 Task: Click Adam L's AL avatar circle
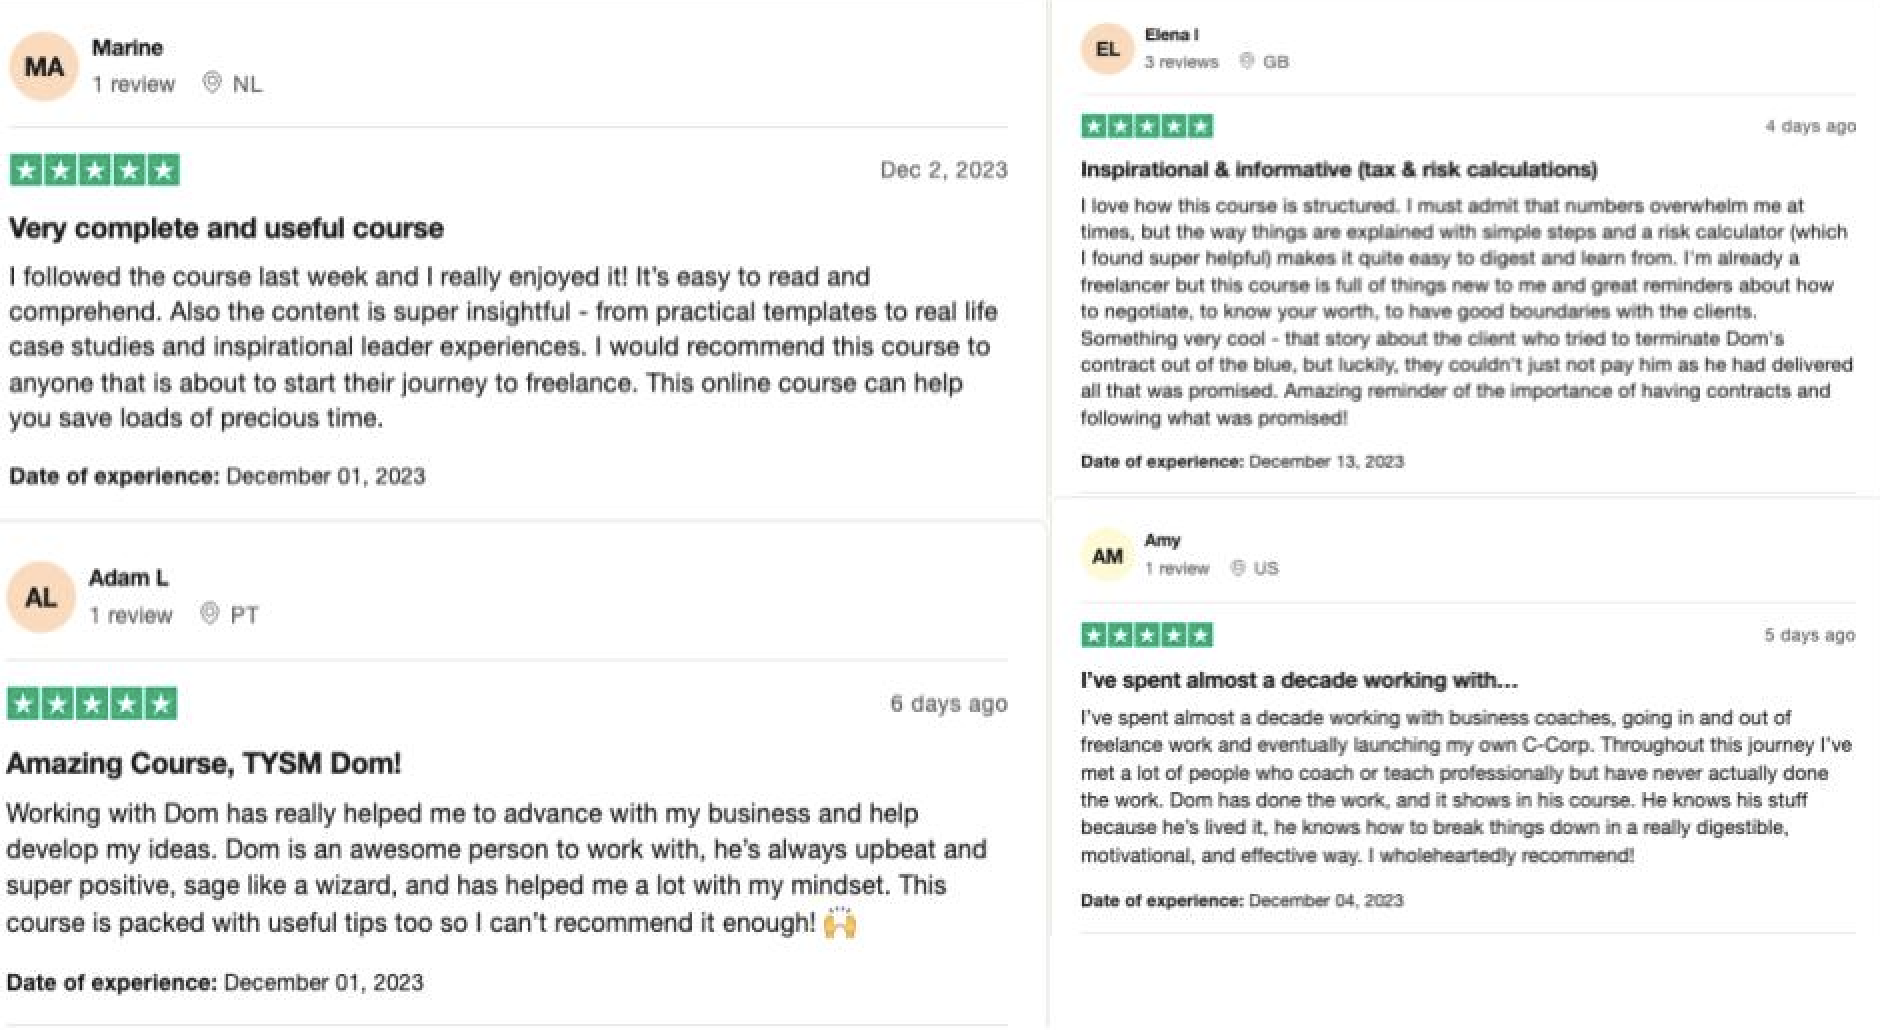point(41,598)
